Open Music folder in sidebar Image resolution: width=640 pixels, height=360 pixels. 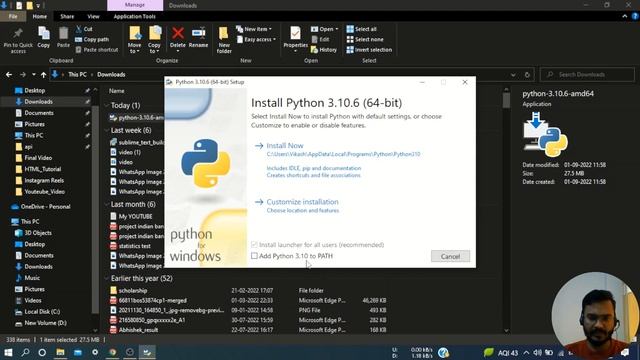point(32,278)
